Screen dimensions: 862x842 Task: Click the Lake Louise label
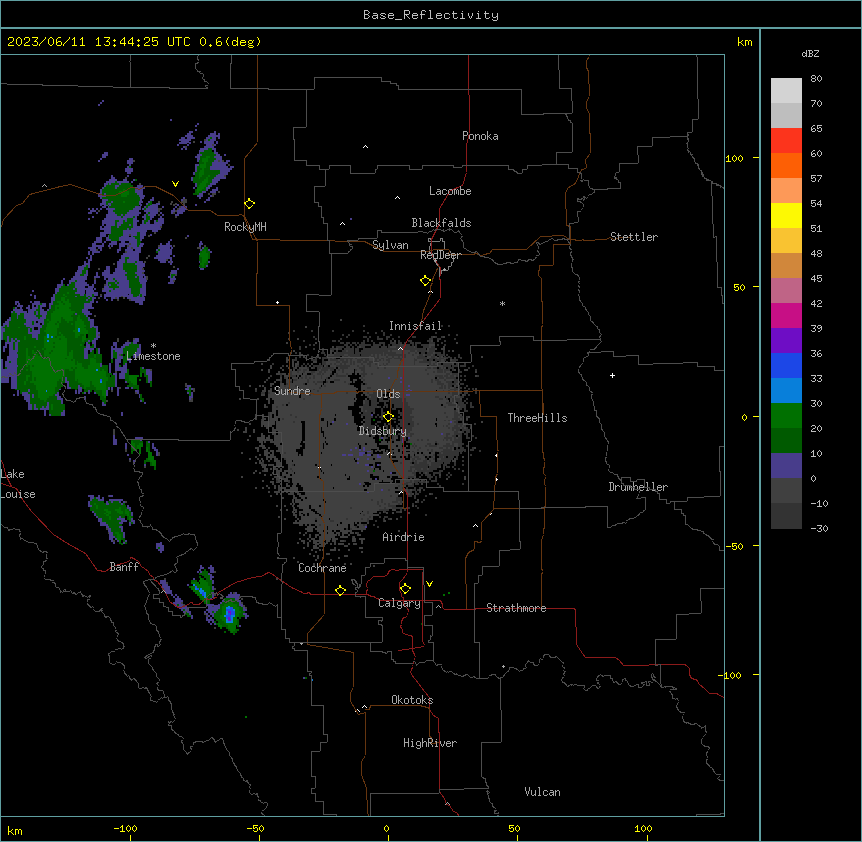pos(18,484)
